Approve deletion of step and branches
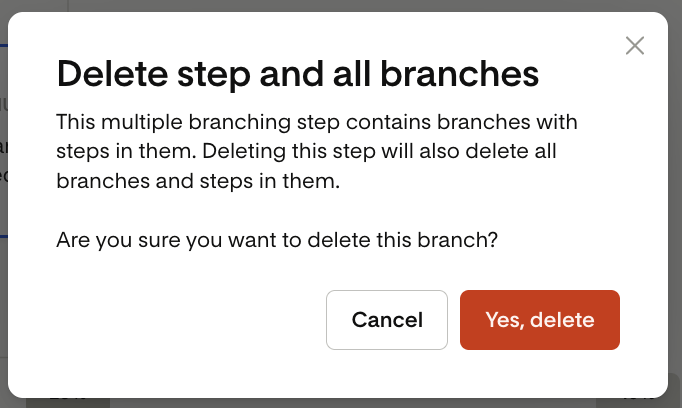 [x=540, y=320]
